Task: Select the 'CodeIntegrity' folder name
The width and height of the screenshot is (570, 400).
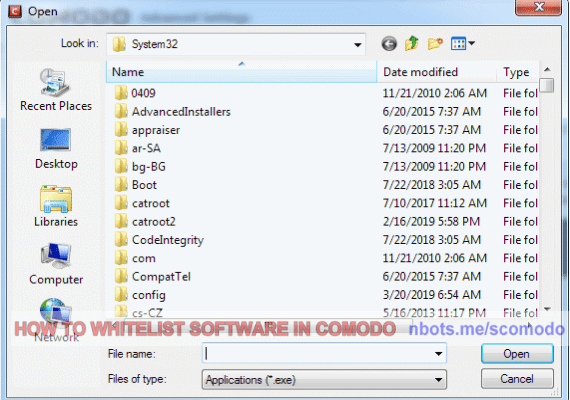Action: pyautogui.click(x=168, y=240)
